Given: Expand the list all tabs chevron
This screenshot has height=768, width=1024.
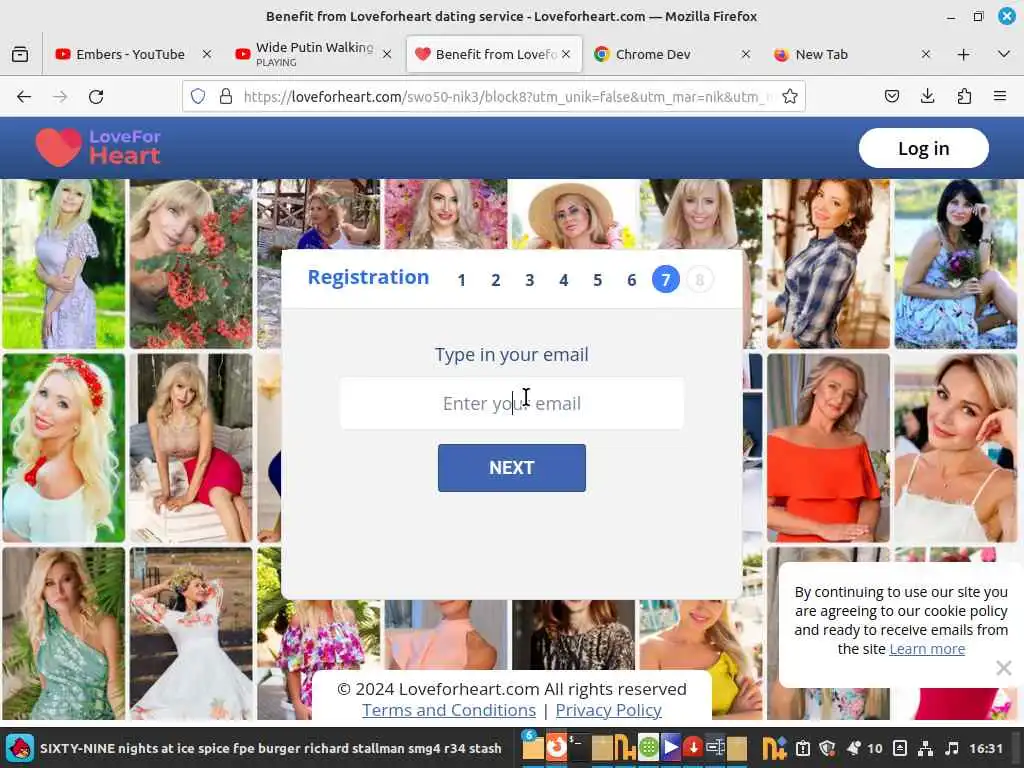Looking at the screenshot, I should (1004, 54).
